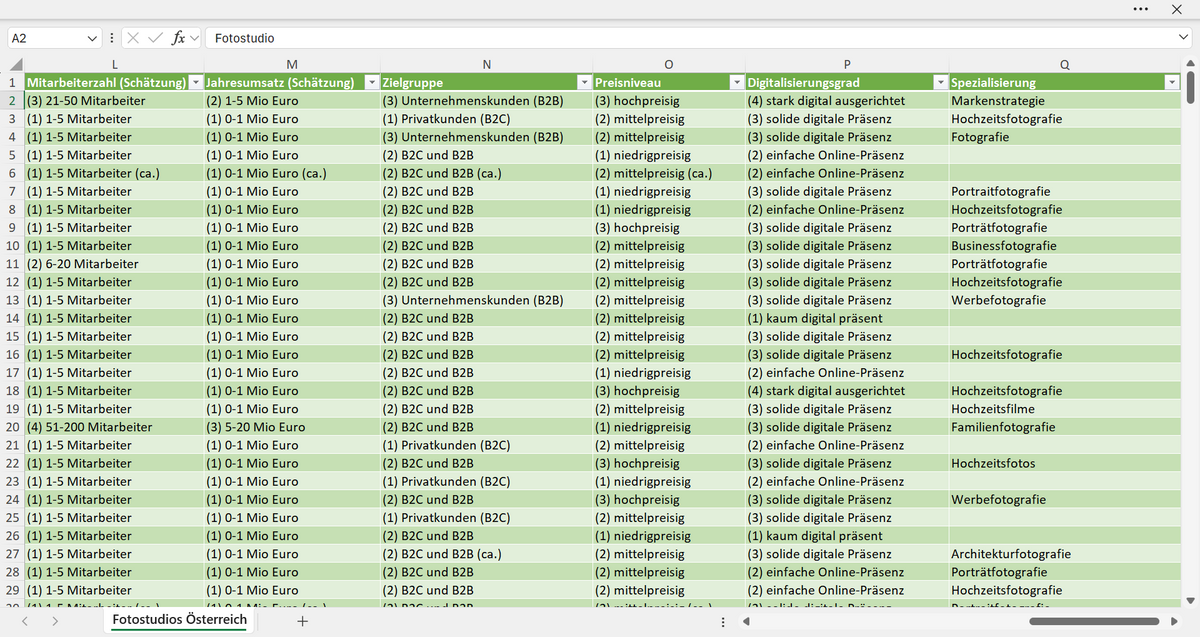The height and width of the screenshot is (637, 1200).
Task: Go to next sheet with right arrow
Action: pyautogui.click(x=54, y=621)
